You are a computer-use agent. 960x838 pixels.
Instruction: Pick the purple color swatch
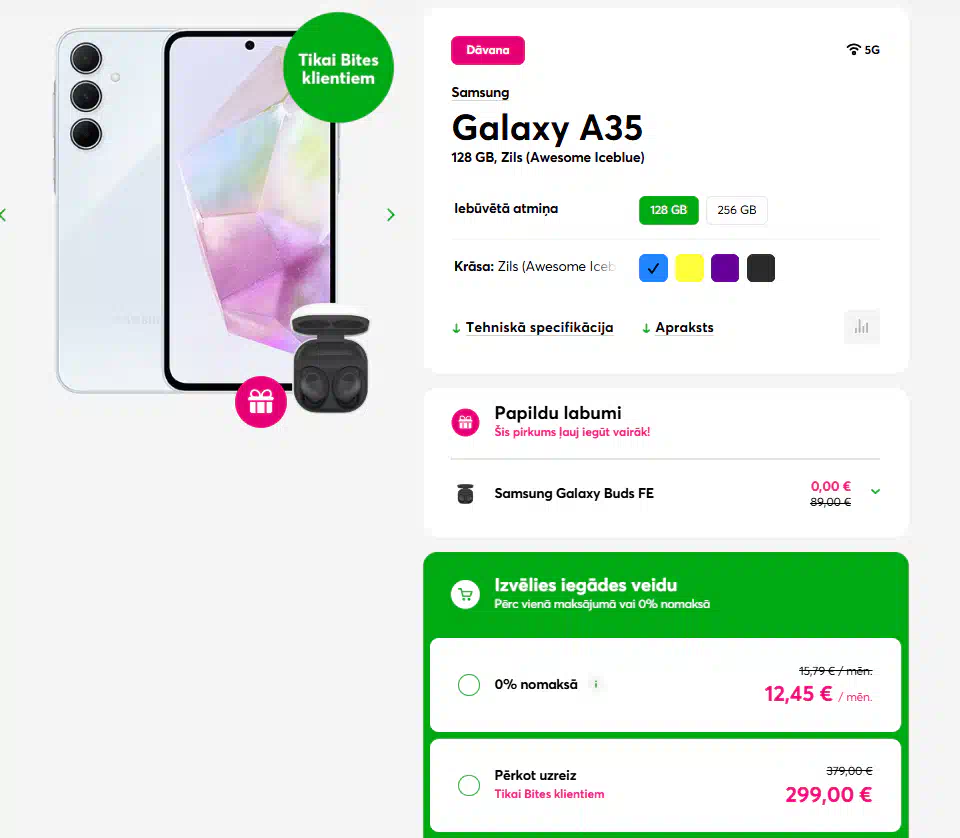(x=725, y=268)
